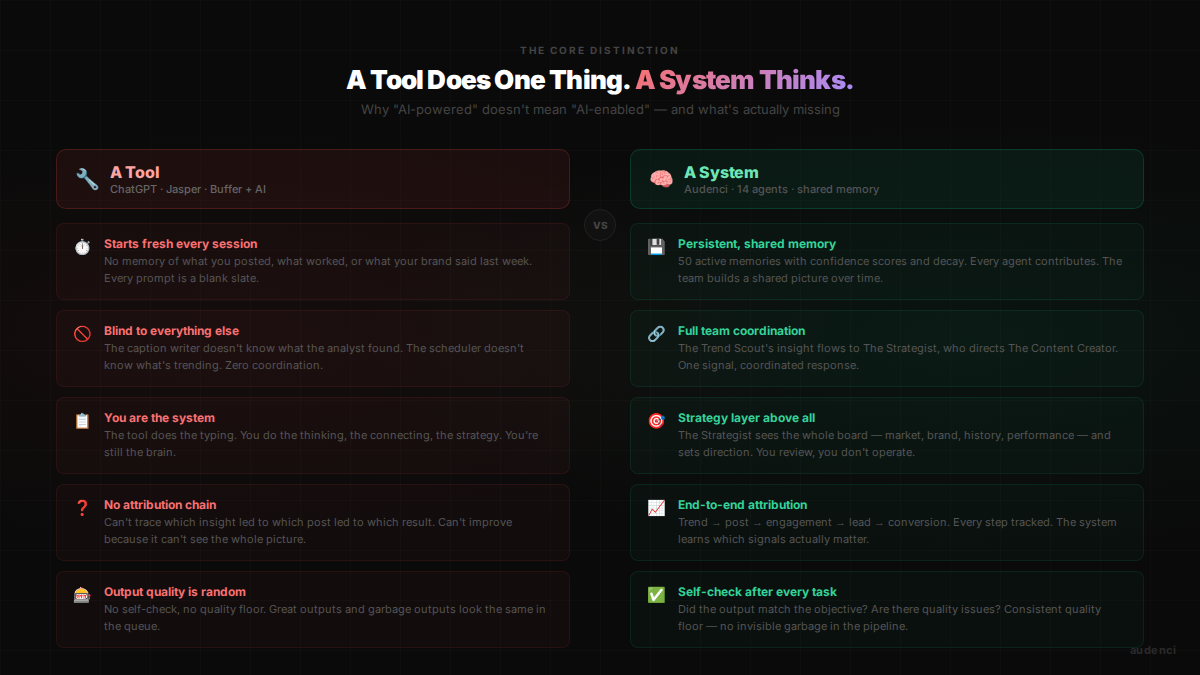Click the bullseye target strategy icon

point(656,421)
